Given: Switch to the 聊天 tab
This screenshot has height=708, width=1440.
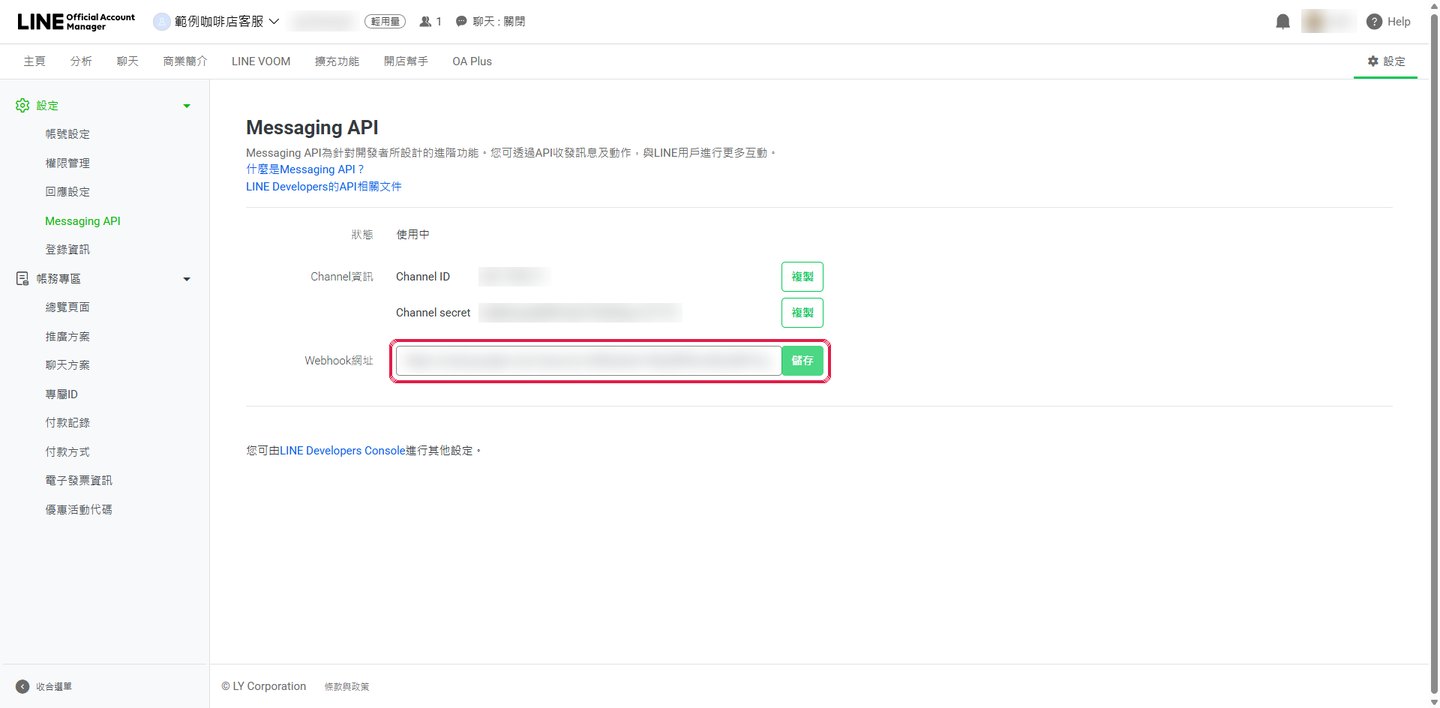Looking at the screenshot, I should [x=128, y=61].
